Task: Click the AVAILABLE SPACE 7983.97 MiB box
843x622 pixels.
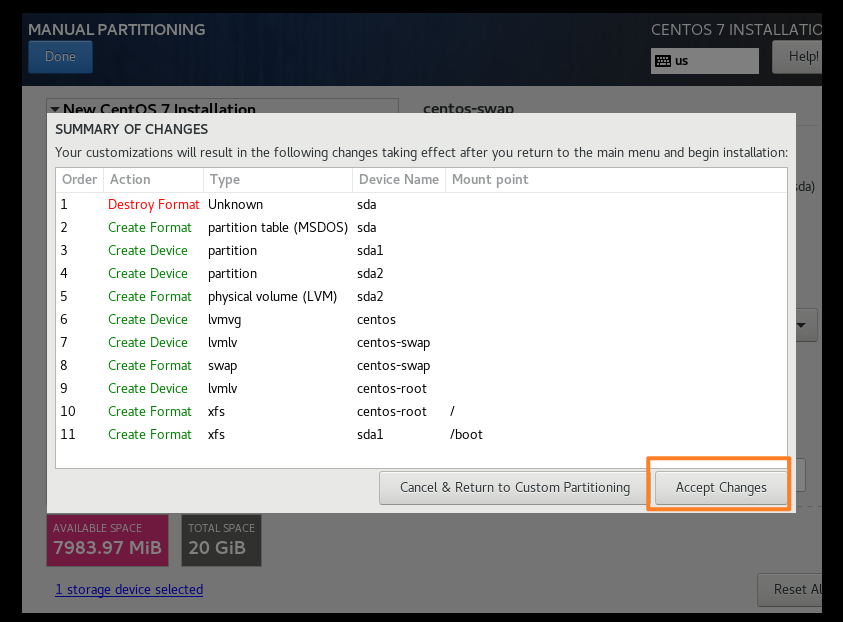Action: click(x=108, y=540)
